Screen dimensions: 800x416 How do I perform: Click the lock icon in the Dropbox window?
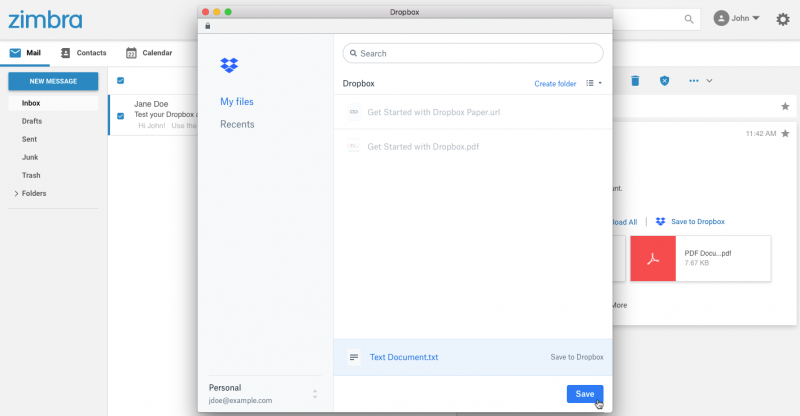pos(208,26)
